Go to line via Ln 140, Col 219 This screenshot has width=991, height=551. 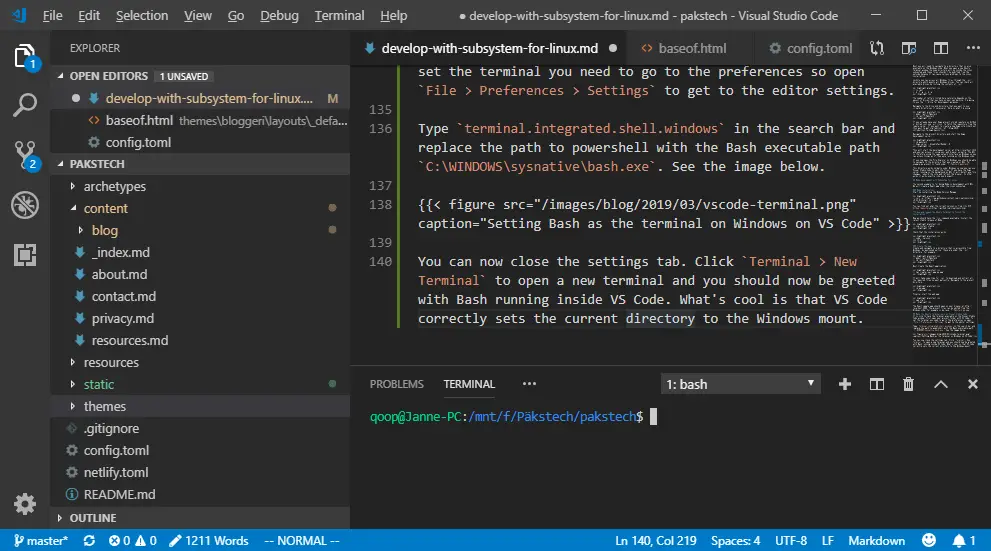click(x=655, y=541)
